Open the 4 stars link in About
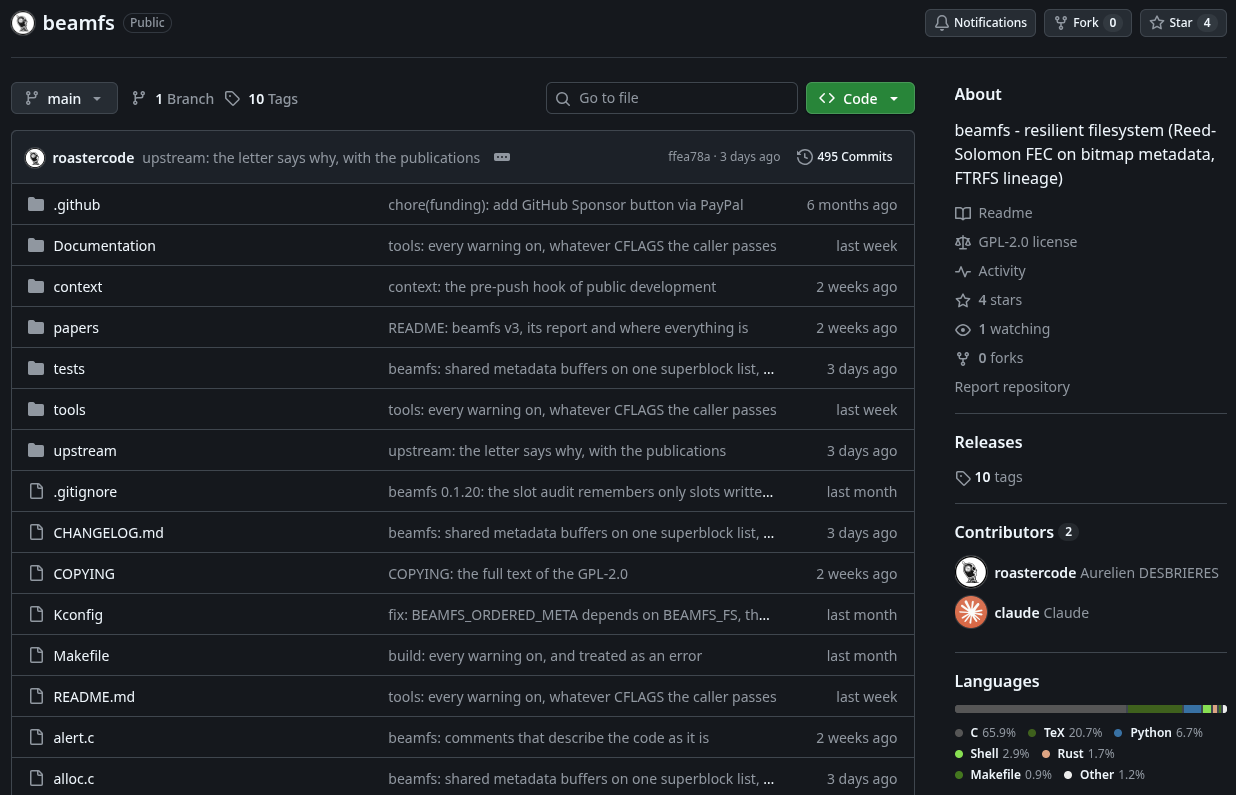Image resolution: width=1236 pixels, height=795 pixels. point(988,300)
